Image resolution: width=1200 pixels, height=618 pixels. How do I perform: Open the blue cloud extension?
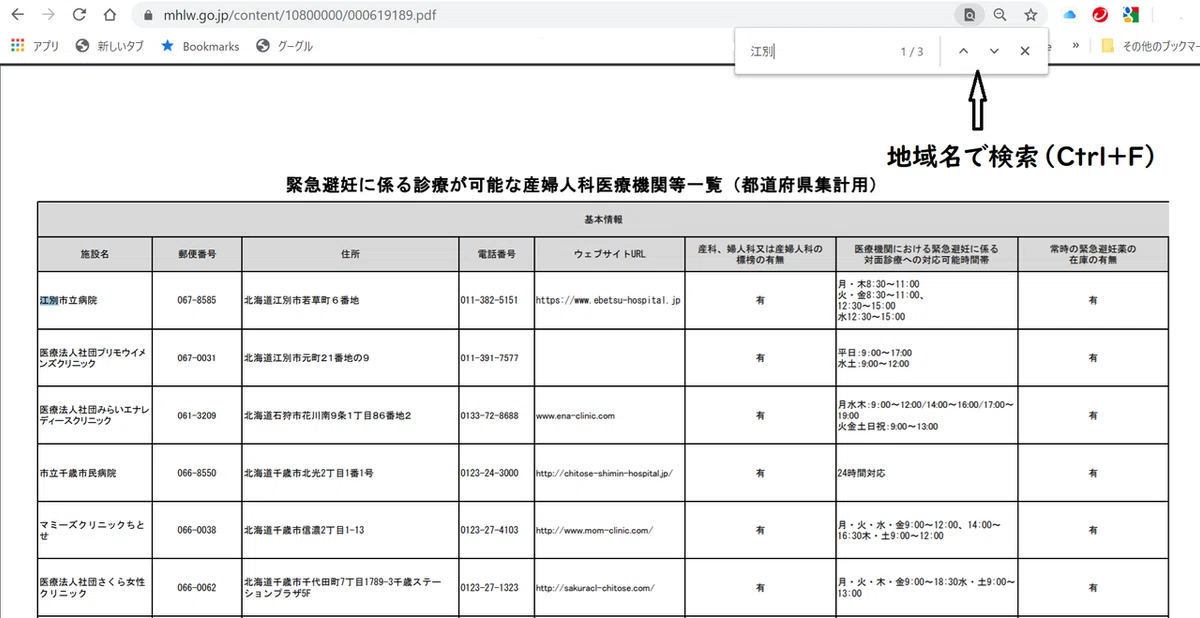point(1070,15)
